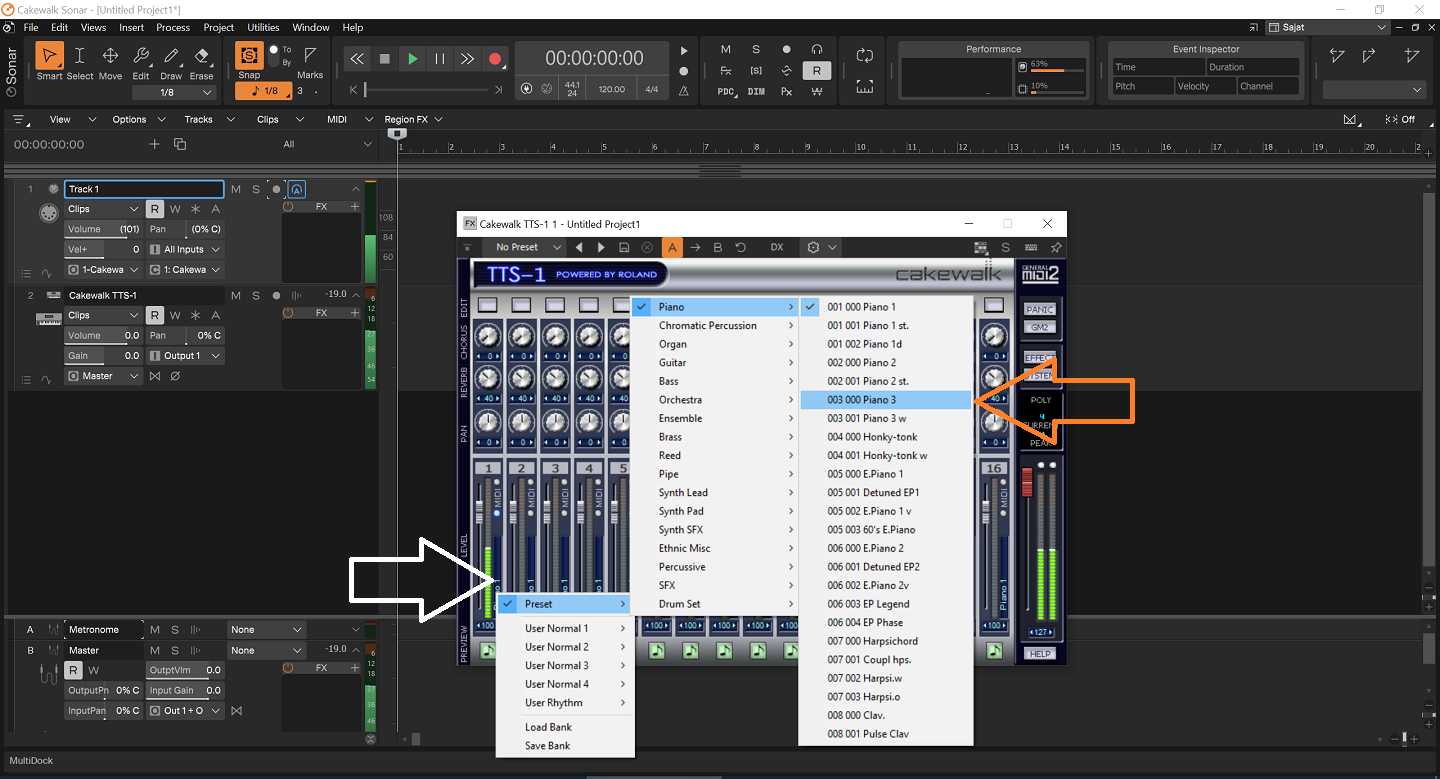Solo Track 1
This screenshot has height=779, width=1440.
pyautogui.click(x=256, y=189)
